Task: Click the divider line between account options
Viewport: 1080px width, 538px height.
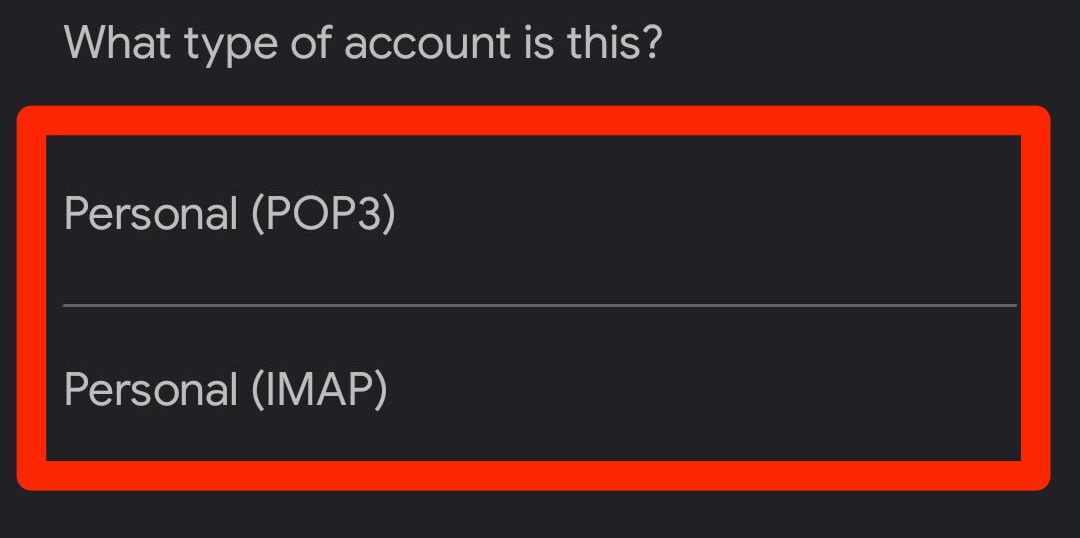Action: pos(540,305)
